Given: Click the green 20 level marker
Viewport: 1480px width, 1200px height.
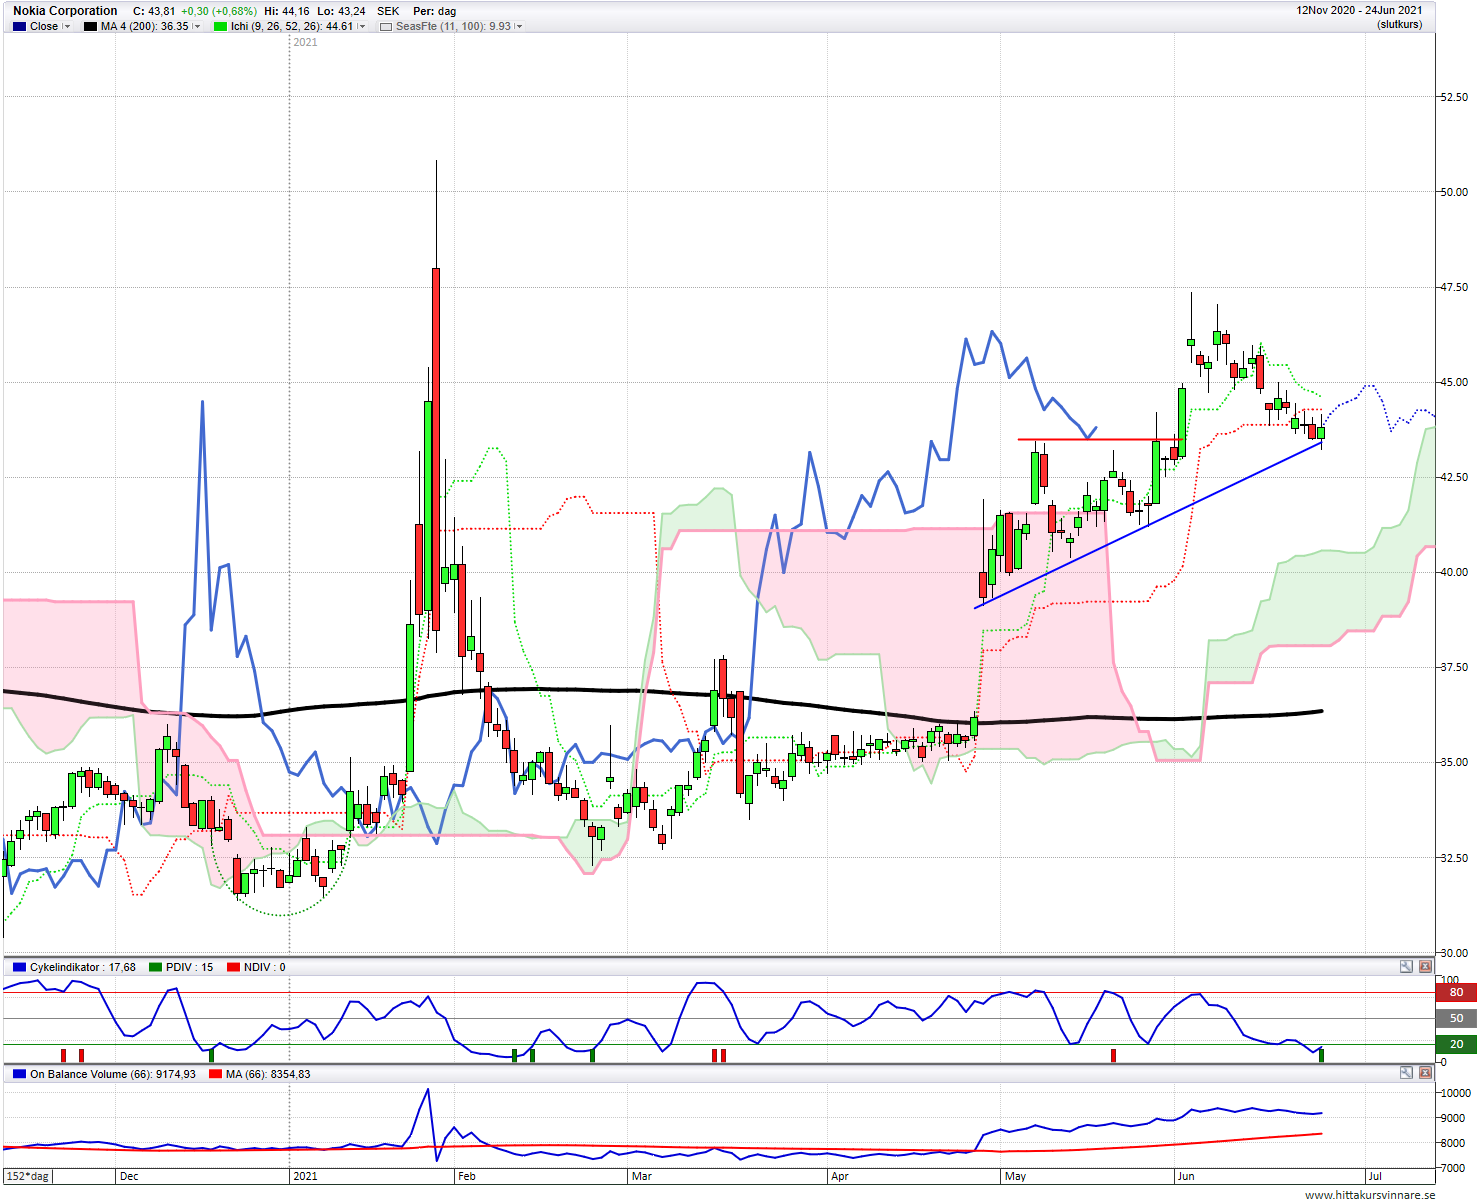Looking at the screenshot, I should click(1456, 1044).
